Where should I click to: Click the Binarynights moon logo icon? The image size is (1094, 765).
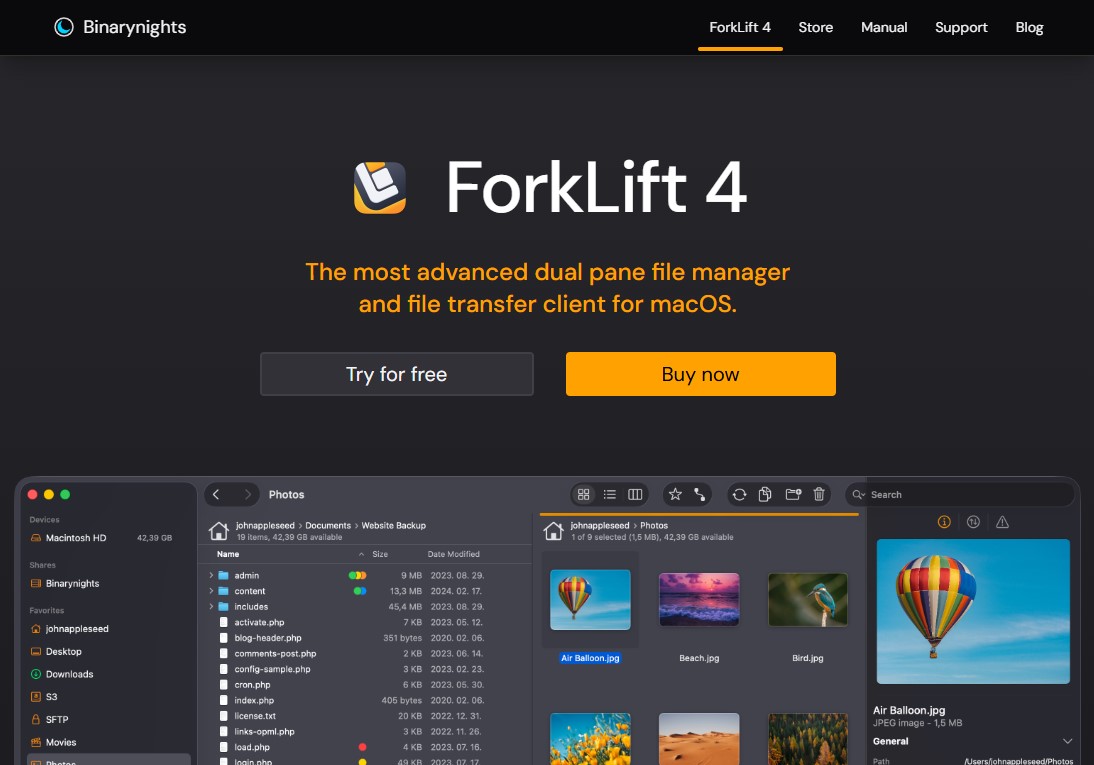tap(63, 27)
